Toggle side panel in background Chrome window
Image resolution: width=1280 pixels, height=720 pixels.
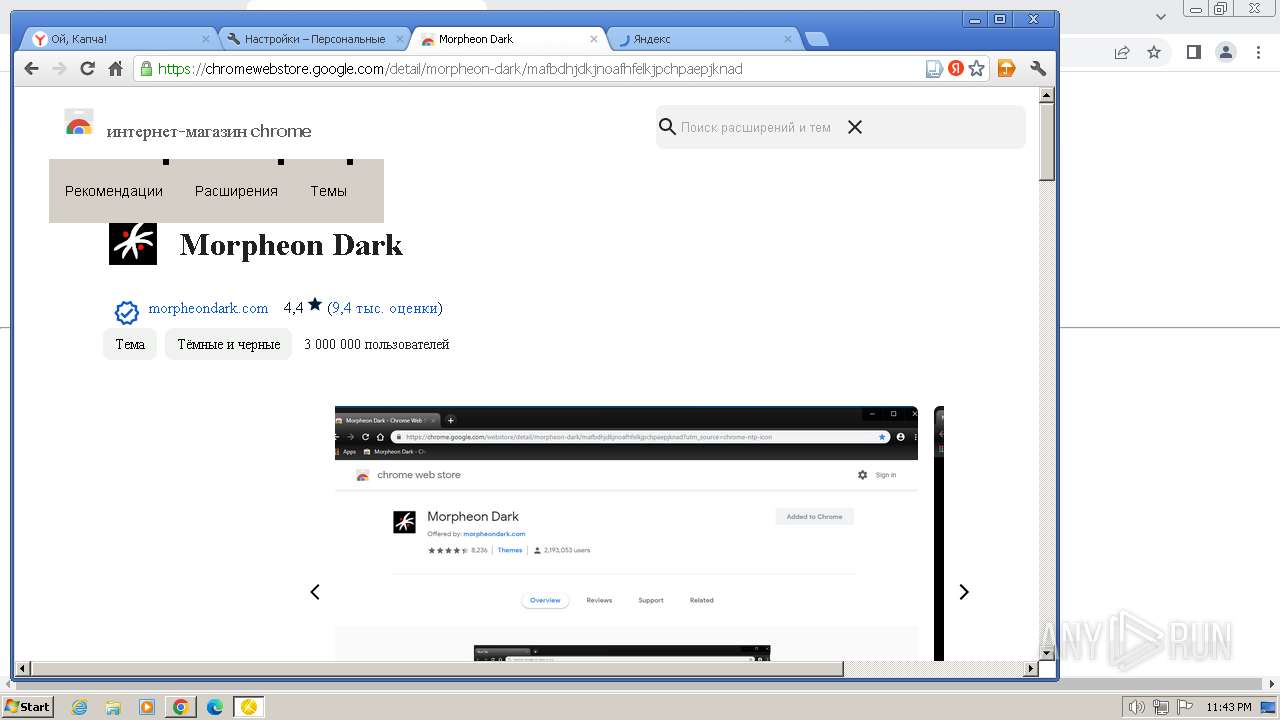(x=1194, y=52)
